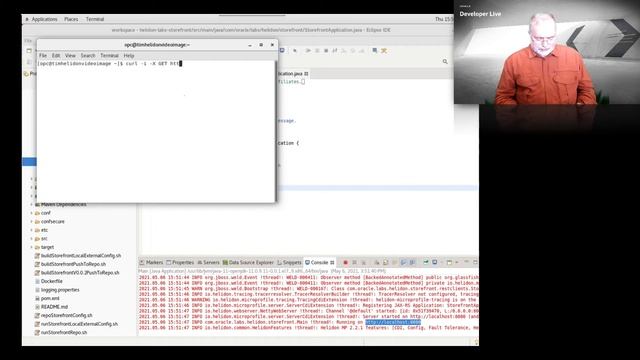Click the Open Console icon in Console toolbar
Viewport: 640px width, 360px height.
[x=449, y=262]
